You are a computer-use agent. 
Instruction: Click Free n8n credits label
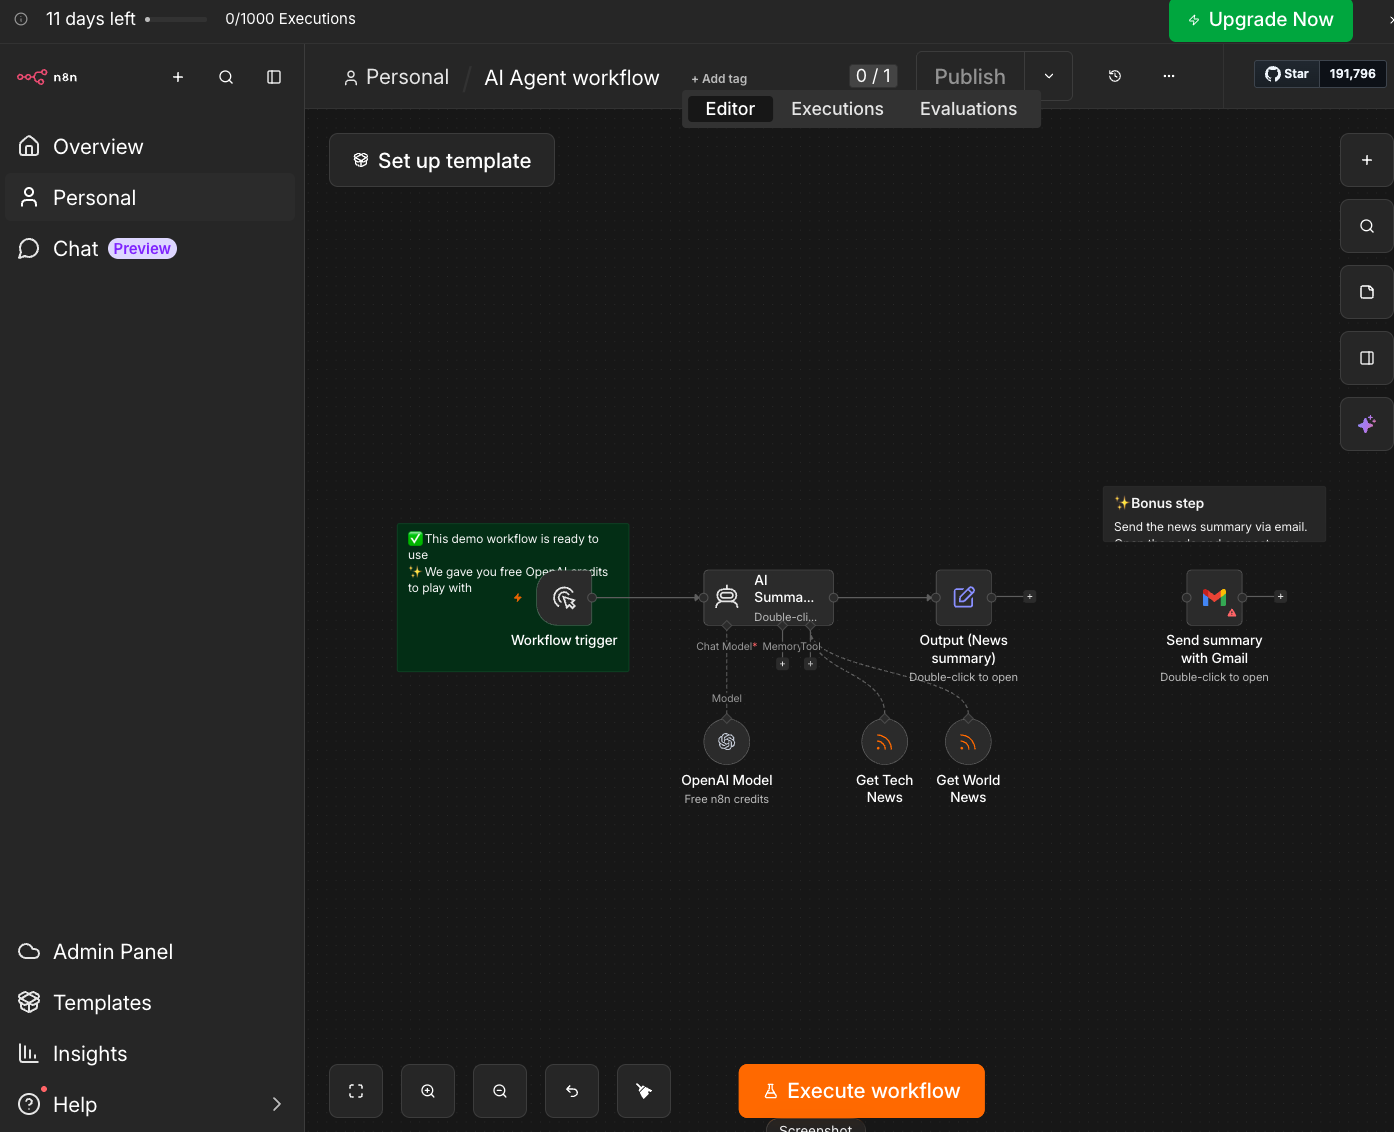click(727, 799)
